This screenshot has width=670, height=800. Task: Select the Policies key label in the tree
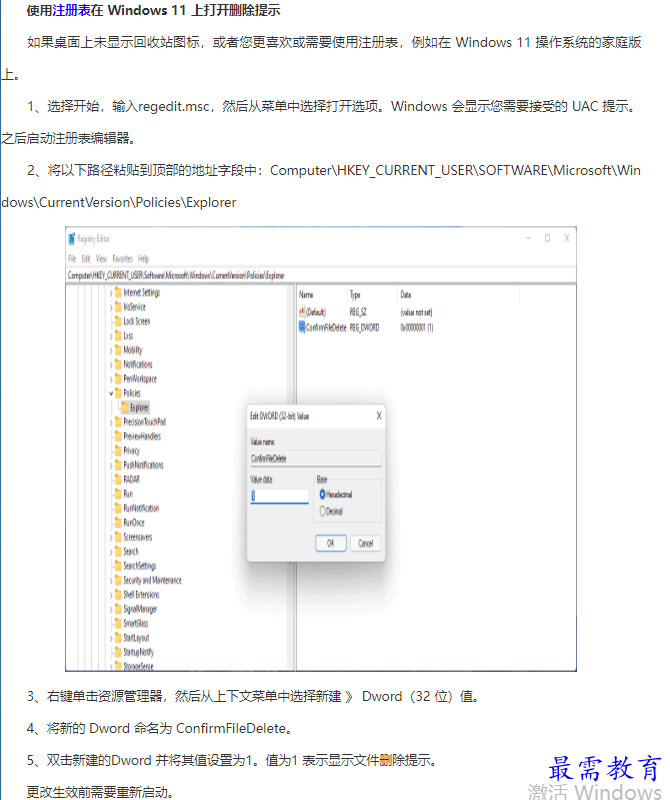[x=132, y=393]
